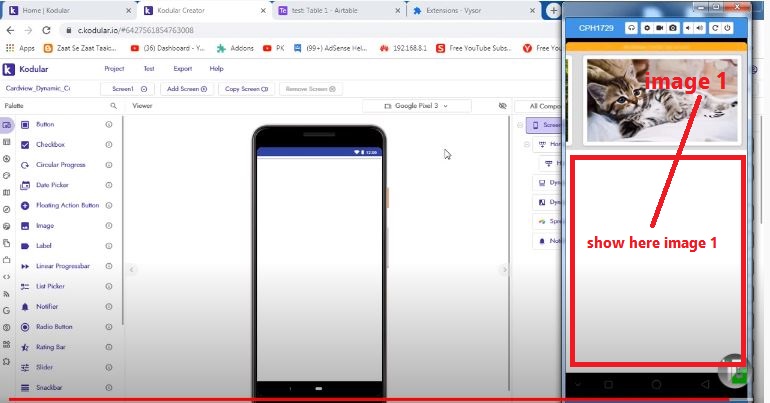Image resolution: width=770 pixels, height=403 pixels.
Task: Open info for the Button component
Action: click(x=109, y=125)
